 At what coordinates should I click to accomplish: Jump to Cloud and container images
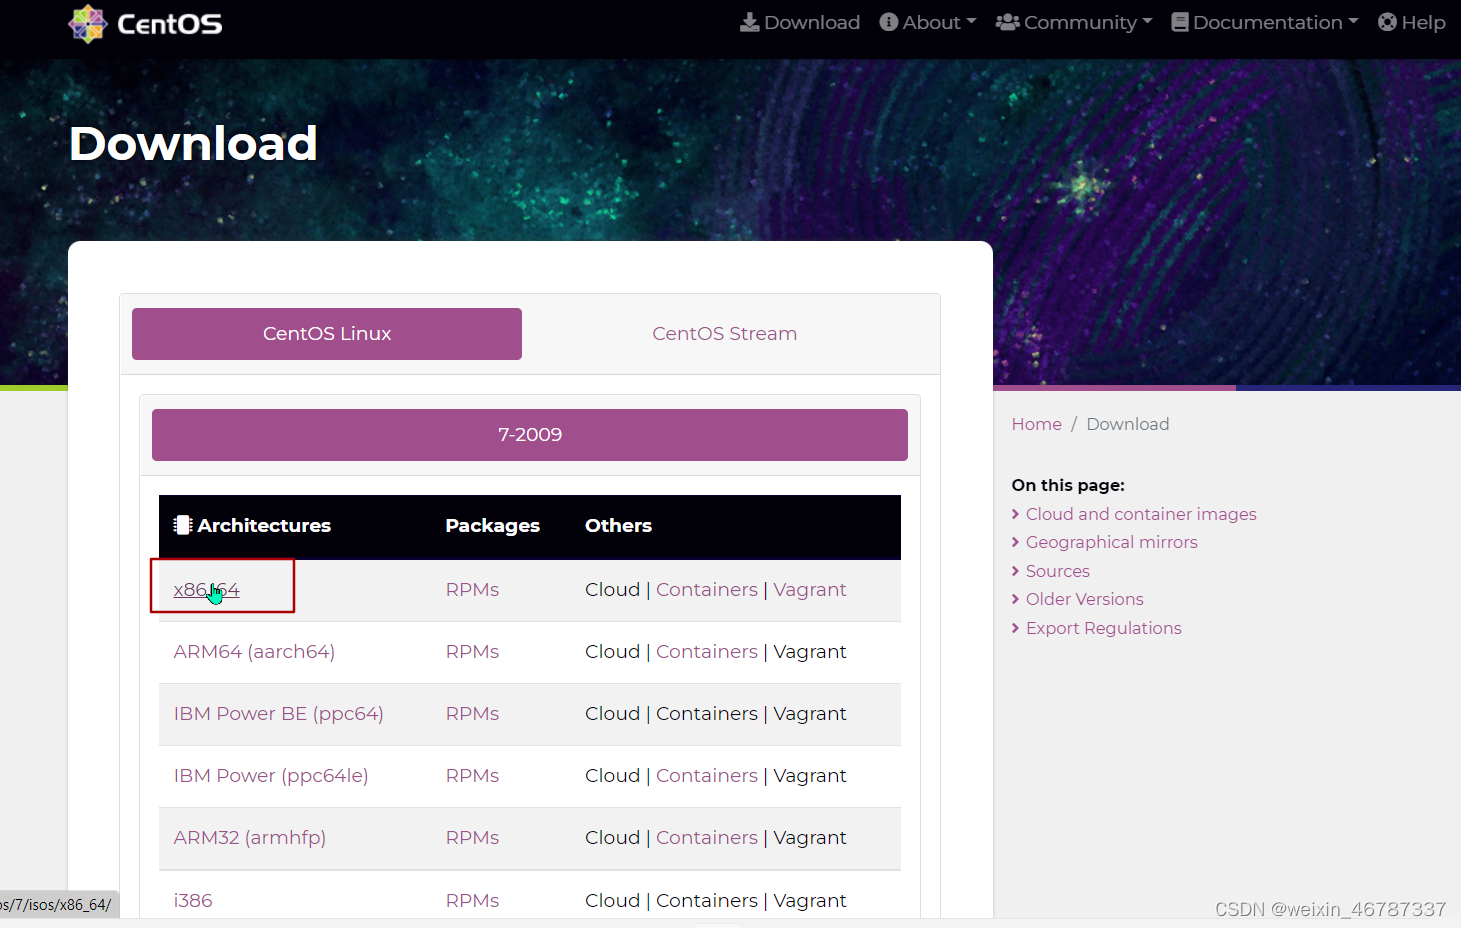point(1141,514)
